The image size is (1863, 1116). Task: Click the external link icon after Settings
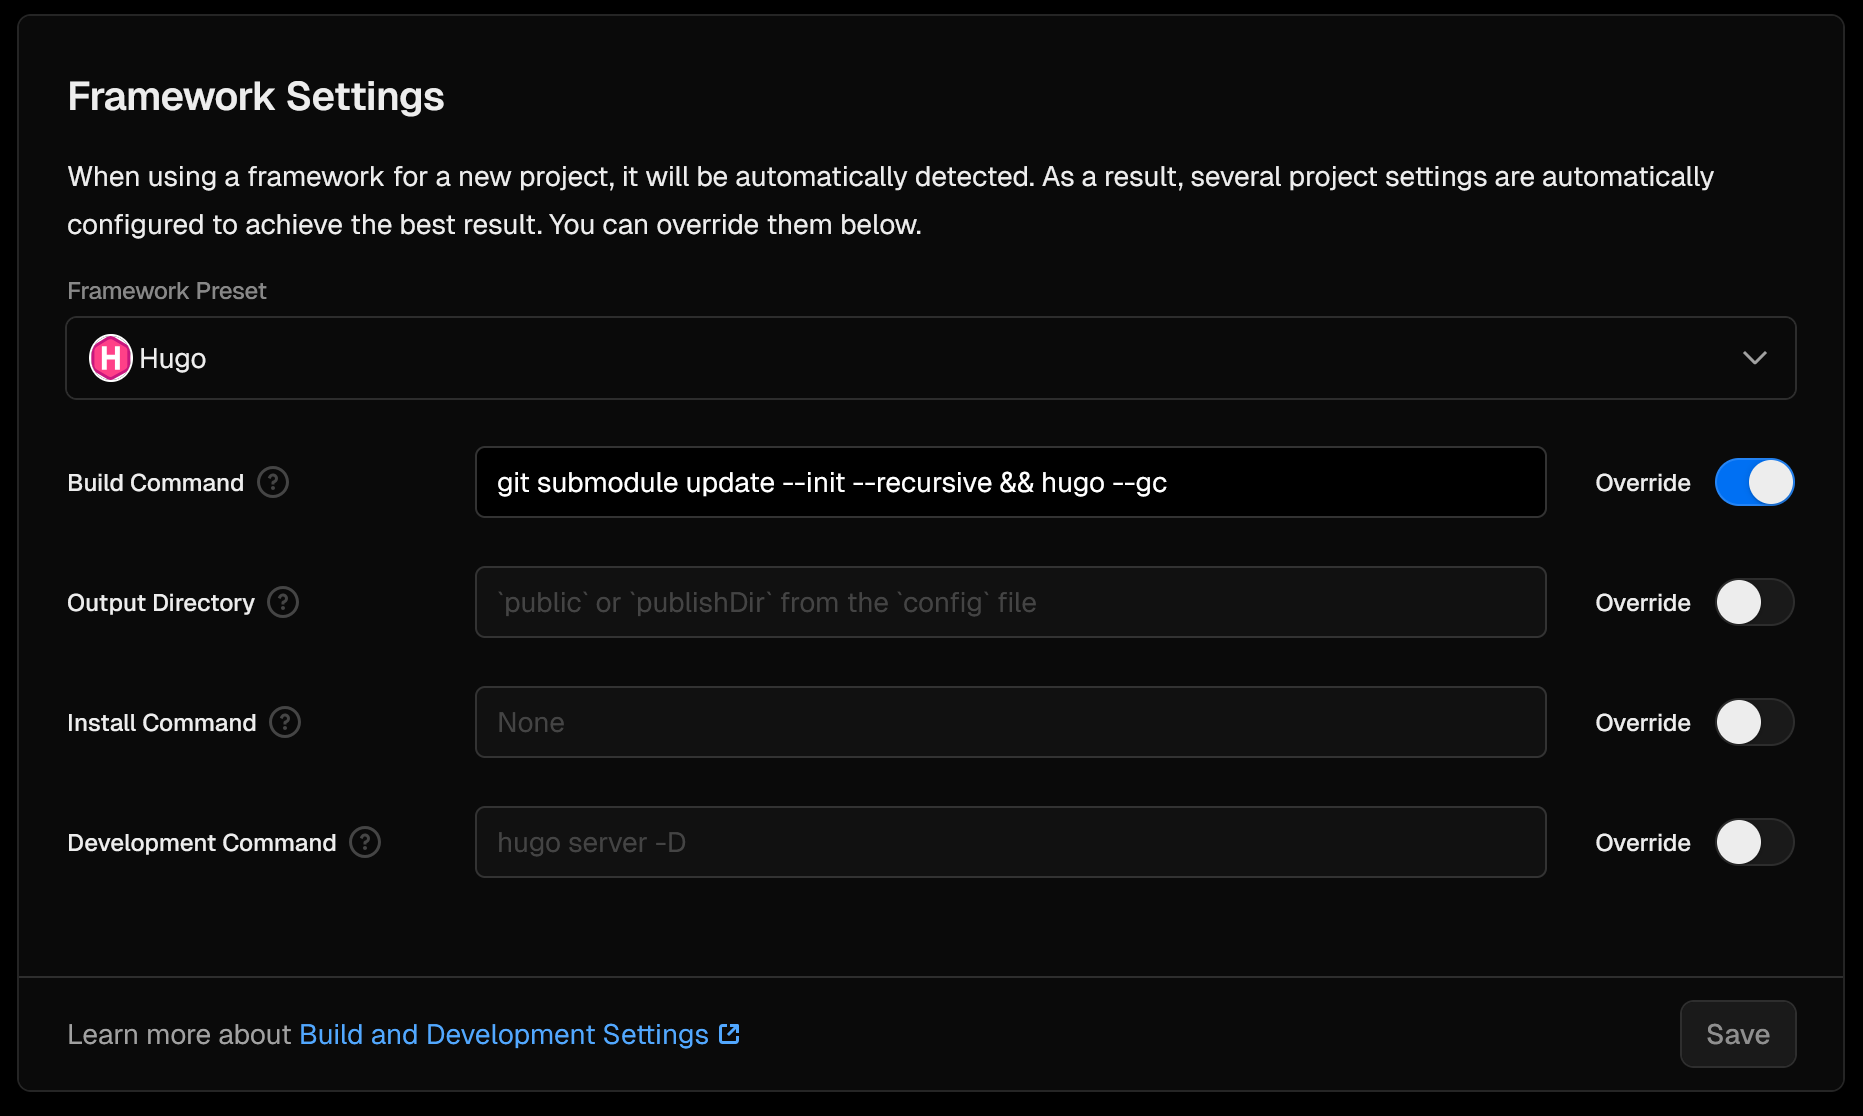point(730,1034)
